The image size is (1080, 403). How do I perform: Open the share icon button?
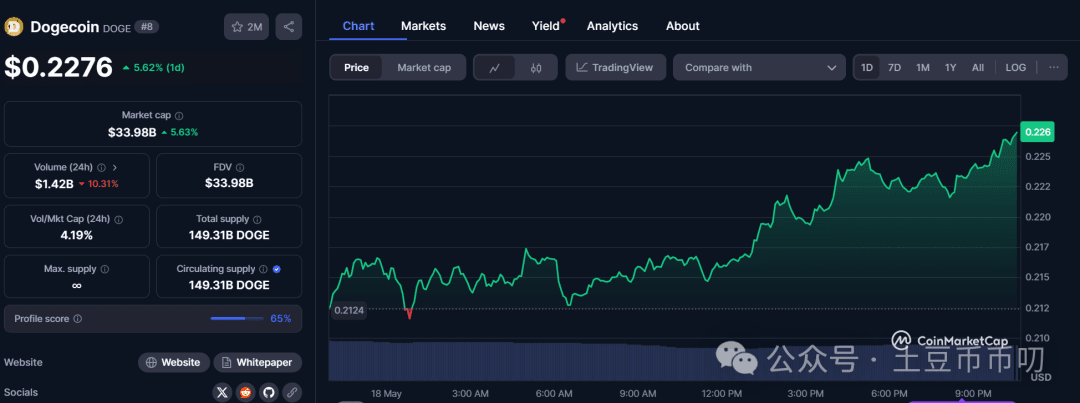click(289, 27)
